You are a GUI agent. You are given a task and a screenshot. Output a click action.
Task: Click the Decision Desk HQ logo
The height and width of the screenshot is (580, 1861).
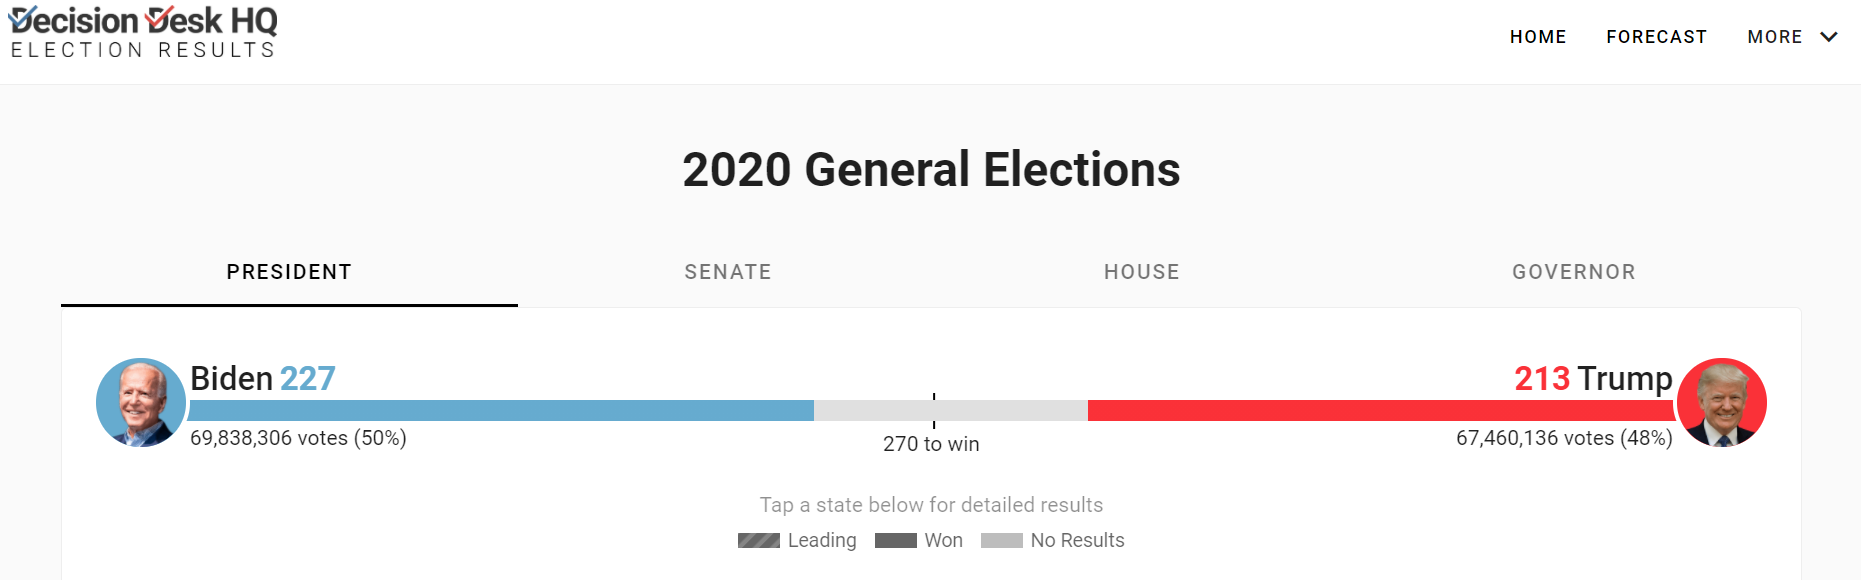[x=143, y=33]
